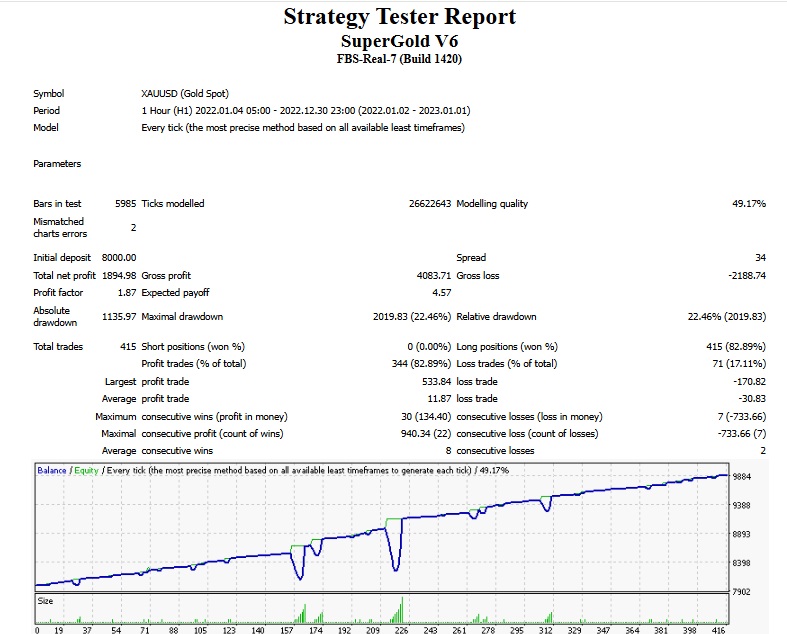Select the Loss trades value 71 (17.11%)
This screenshot has width=787, height=634.
739,363
